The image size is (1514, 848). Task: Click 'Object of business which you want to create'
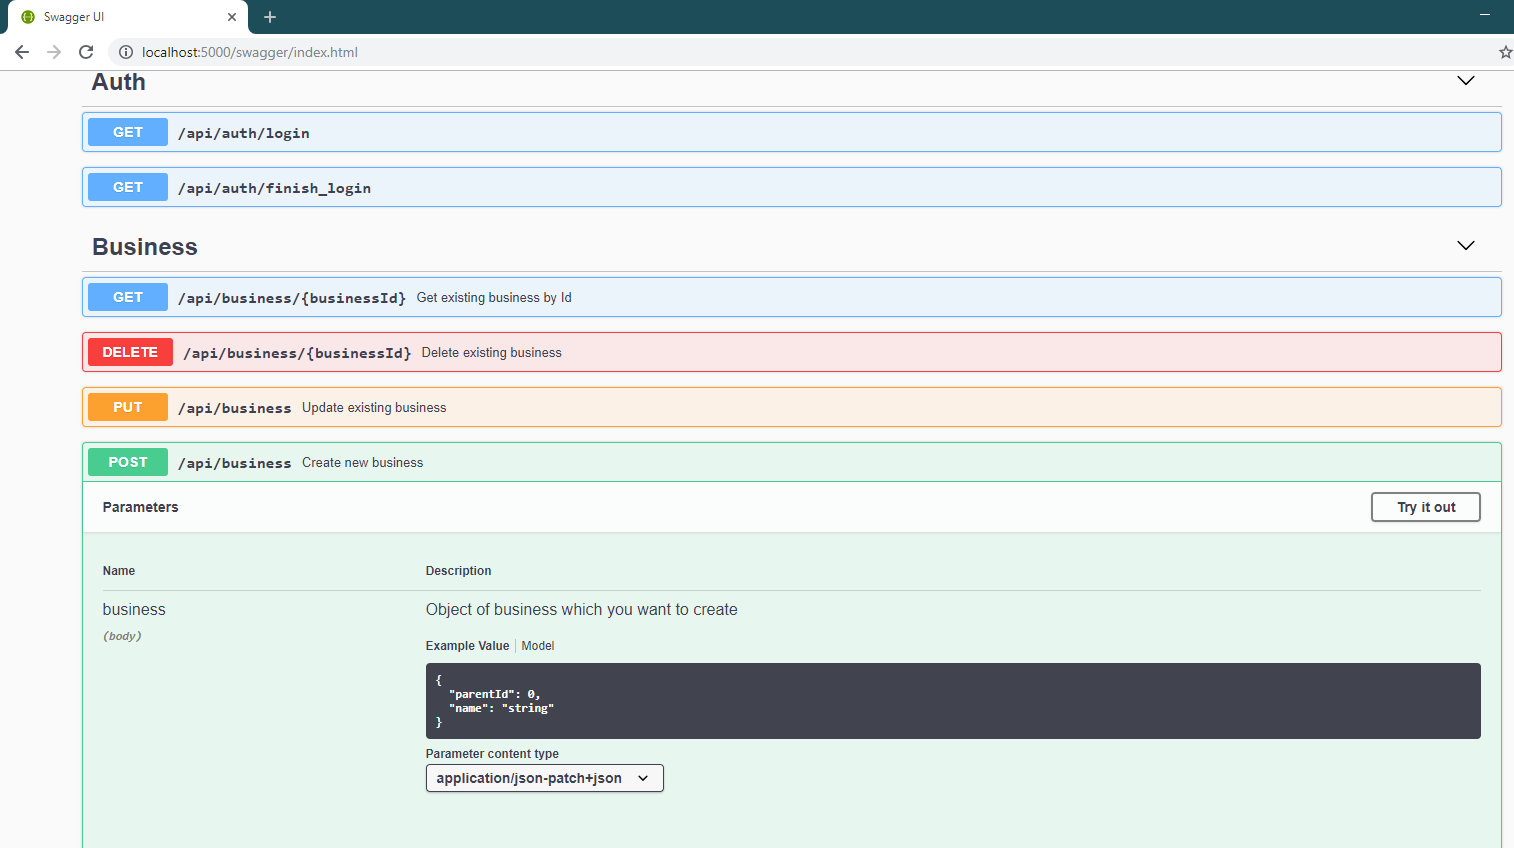582,610
